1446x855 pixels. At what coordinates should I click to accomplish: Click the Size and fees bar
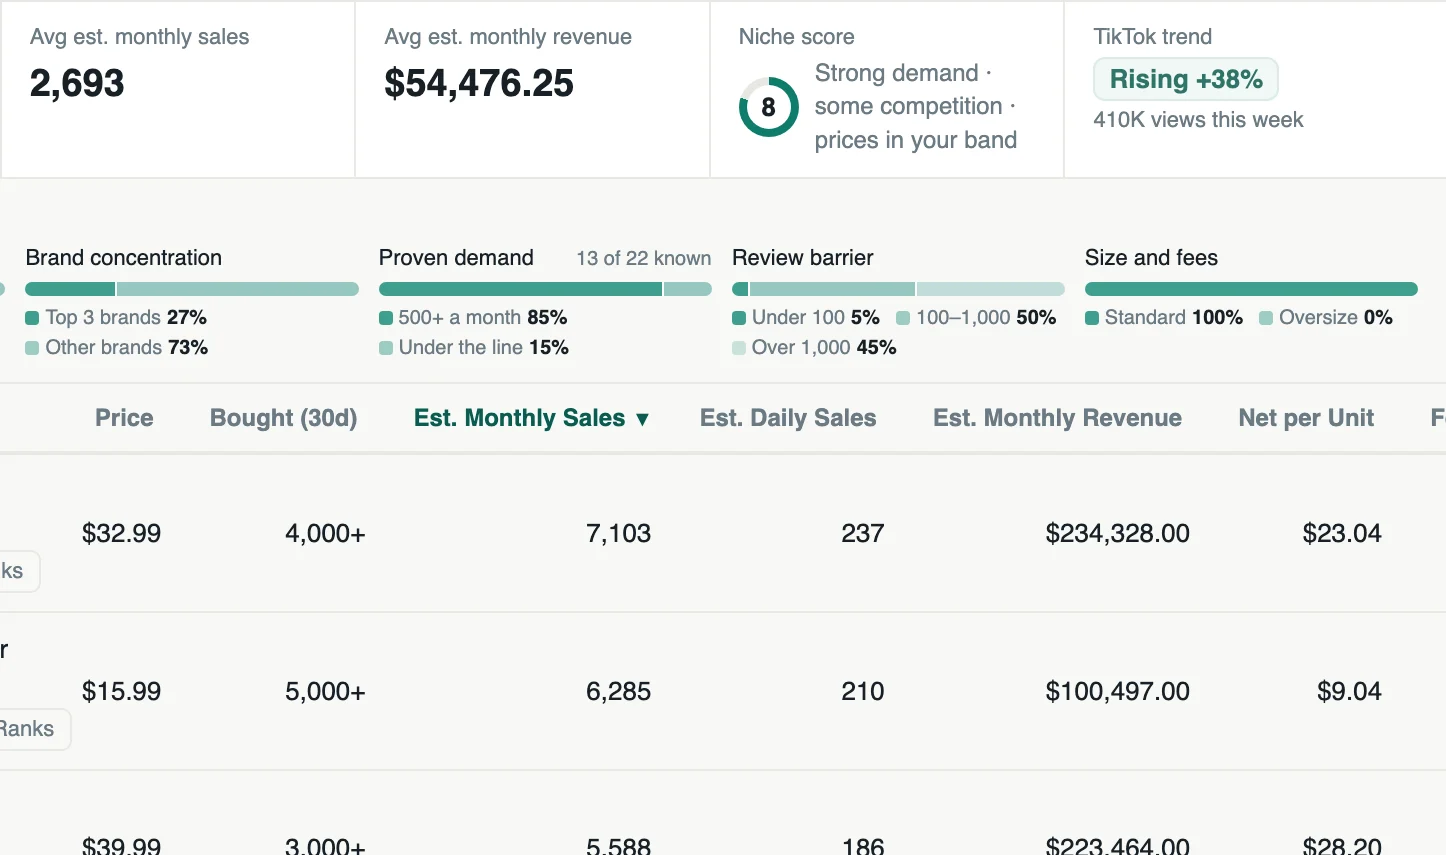click(1251, 289)
